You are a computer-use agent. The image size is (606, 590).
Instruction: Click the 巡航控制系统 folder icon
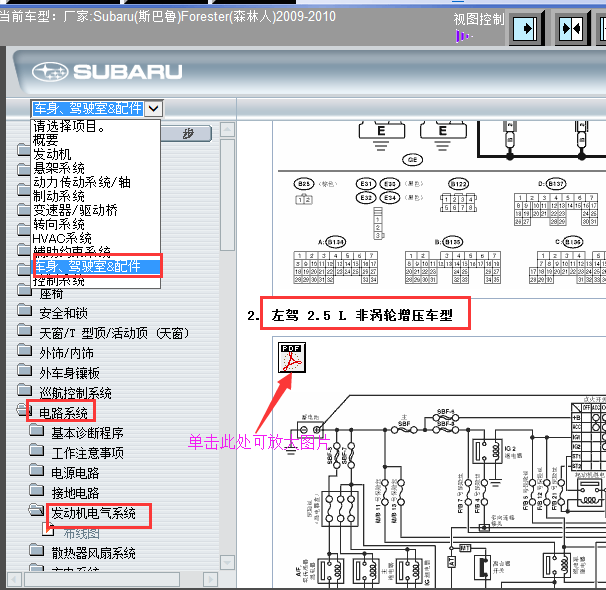(x=25, y=390)
